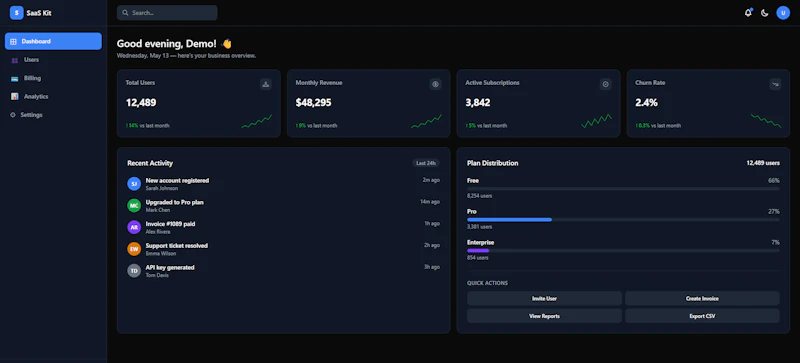Click the '3,842' subscriptions value
800x363 pixels.
click(478, 103)
